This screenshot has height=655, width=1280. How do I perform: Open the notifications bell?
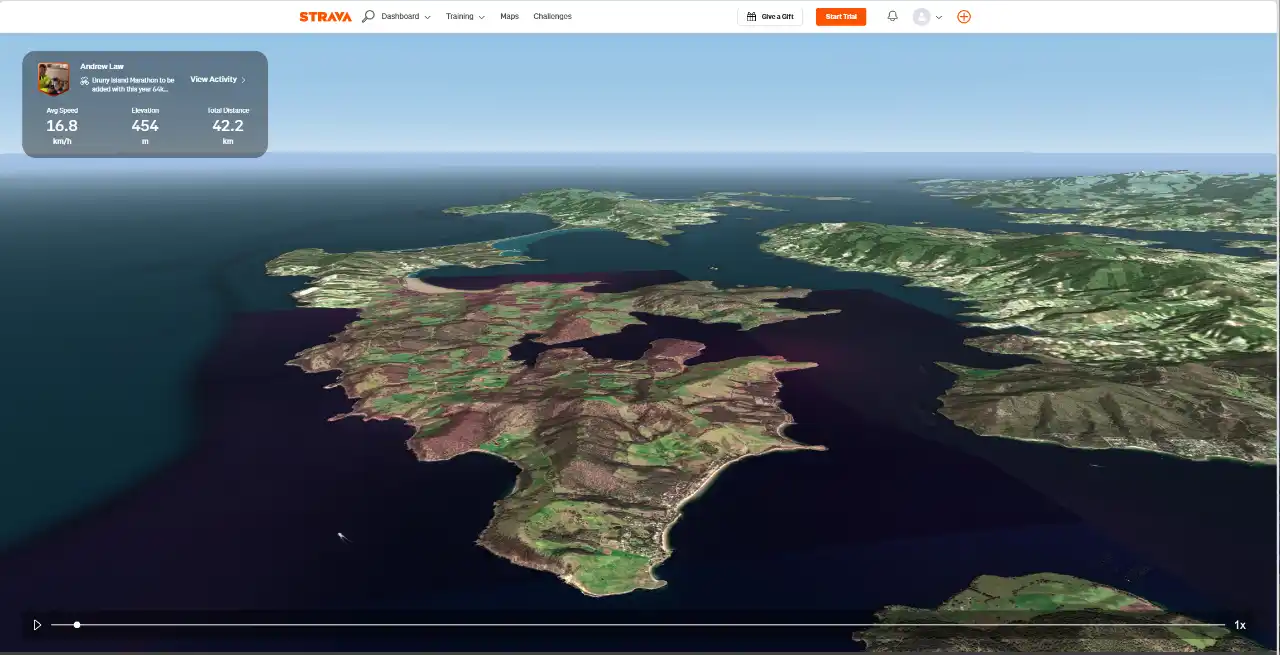tap(893, 16)
